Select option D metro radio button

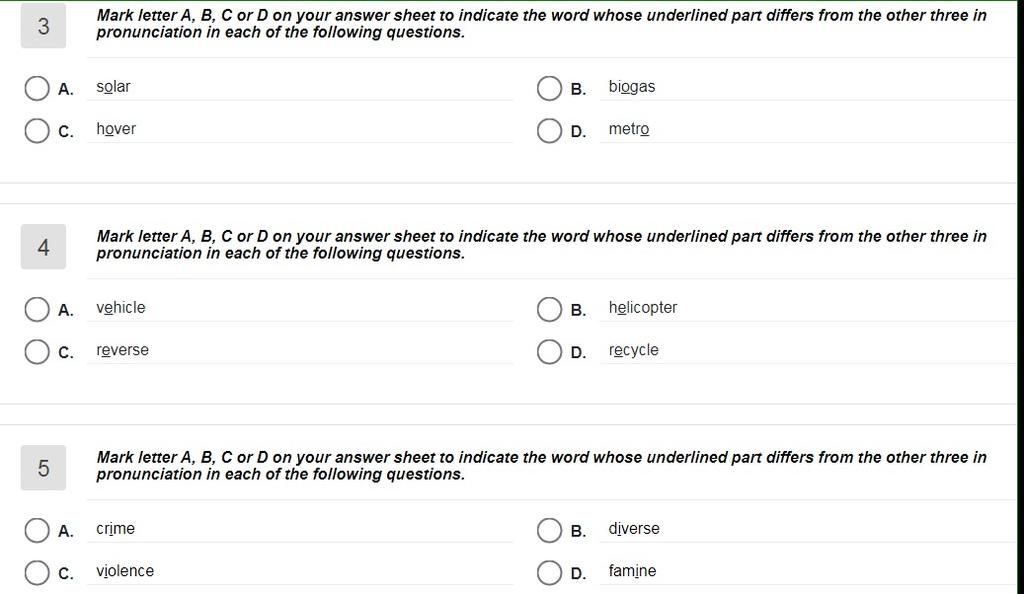click(x=549, y=131)
